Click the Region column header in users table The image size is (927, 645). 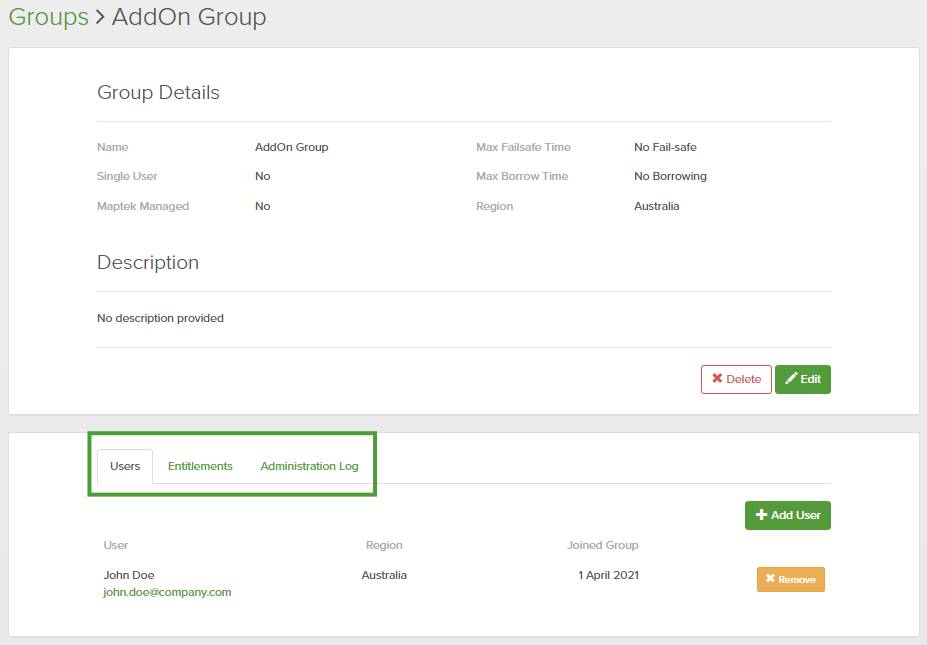(x=384, y=545)
